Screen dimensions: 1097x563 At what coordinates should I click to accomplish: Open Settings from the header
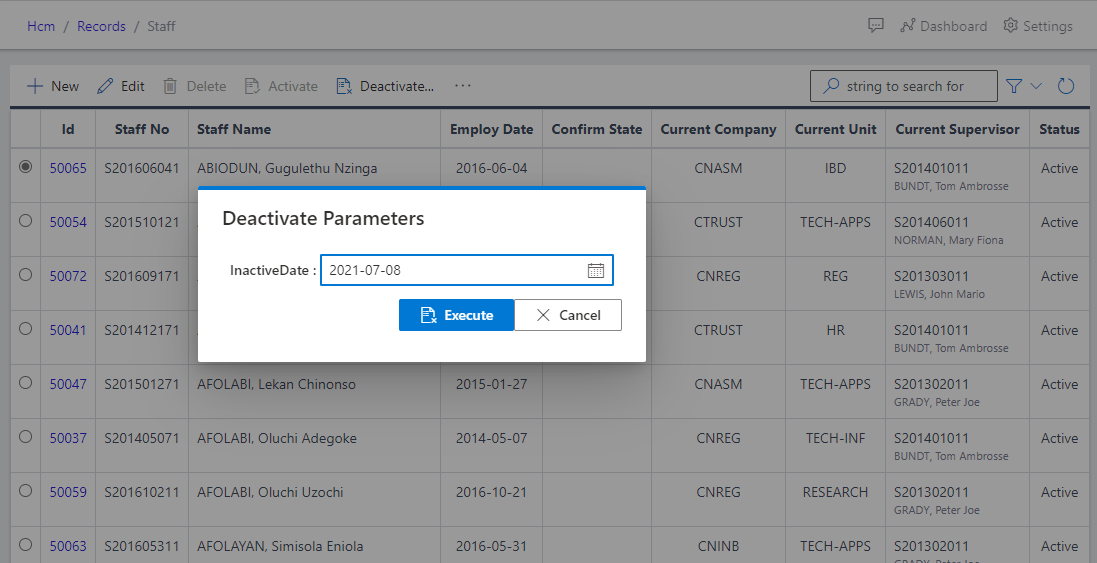[1038, 26]
